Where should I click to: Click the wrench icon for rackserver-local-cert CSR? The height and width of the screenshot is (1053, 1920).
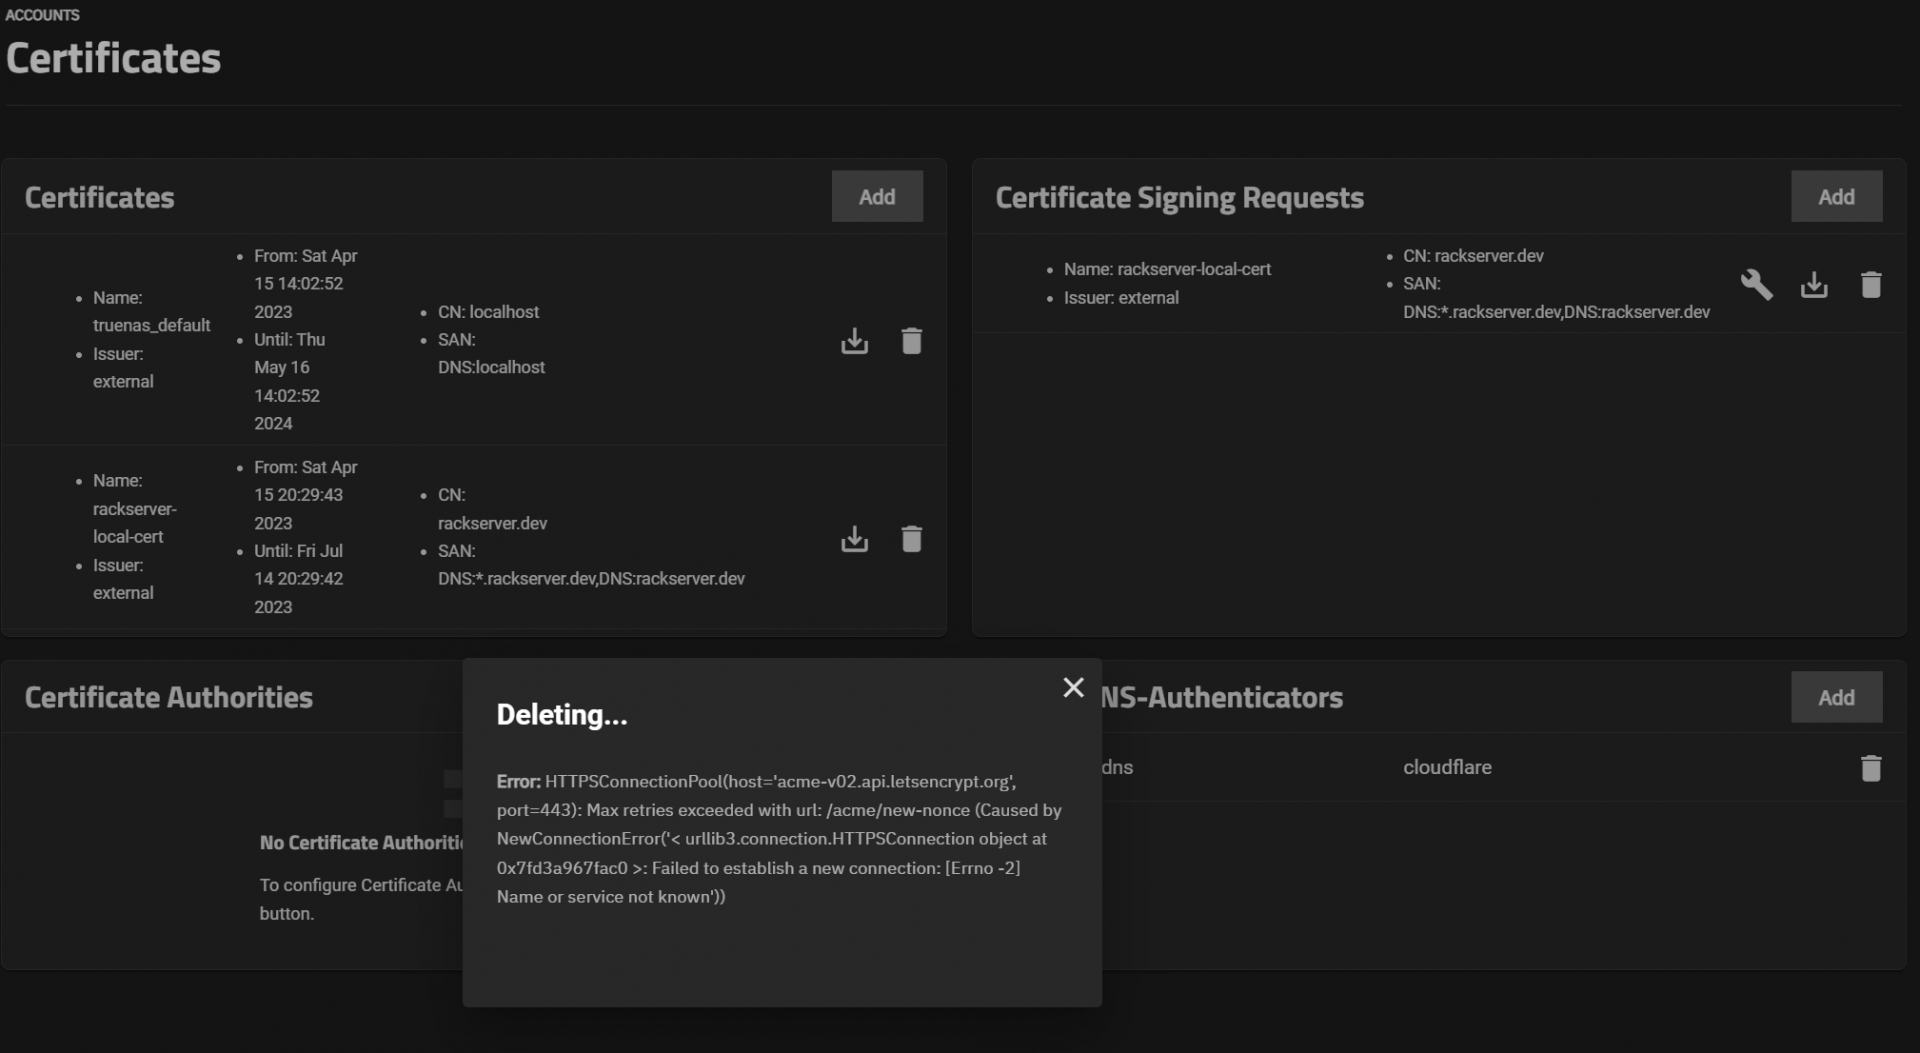click(x=1756, y=285)
